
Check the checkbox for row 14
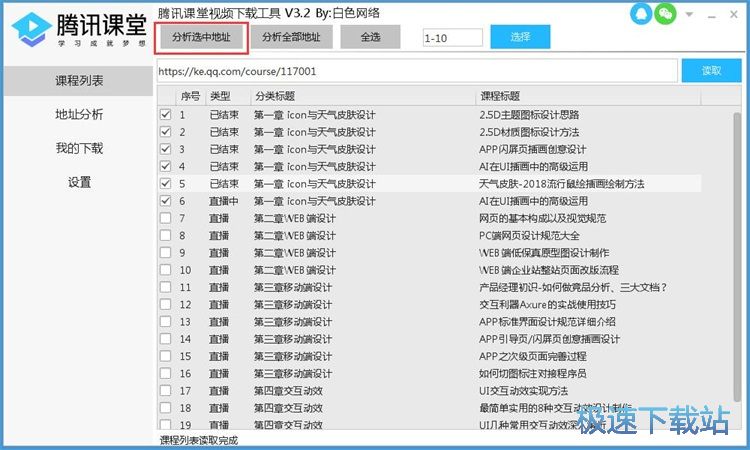[165, 339]
